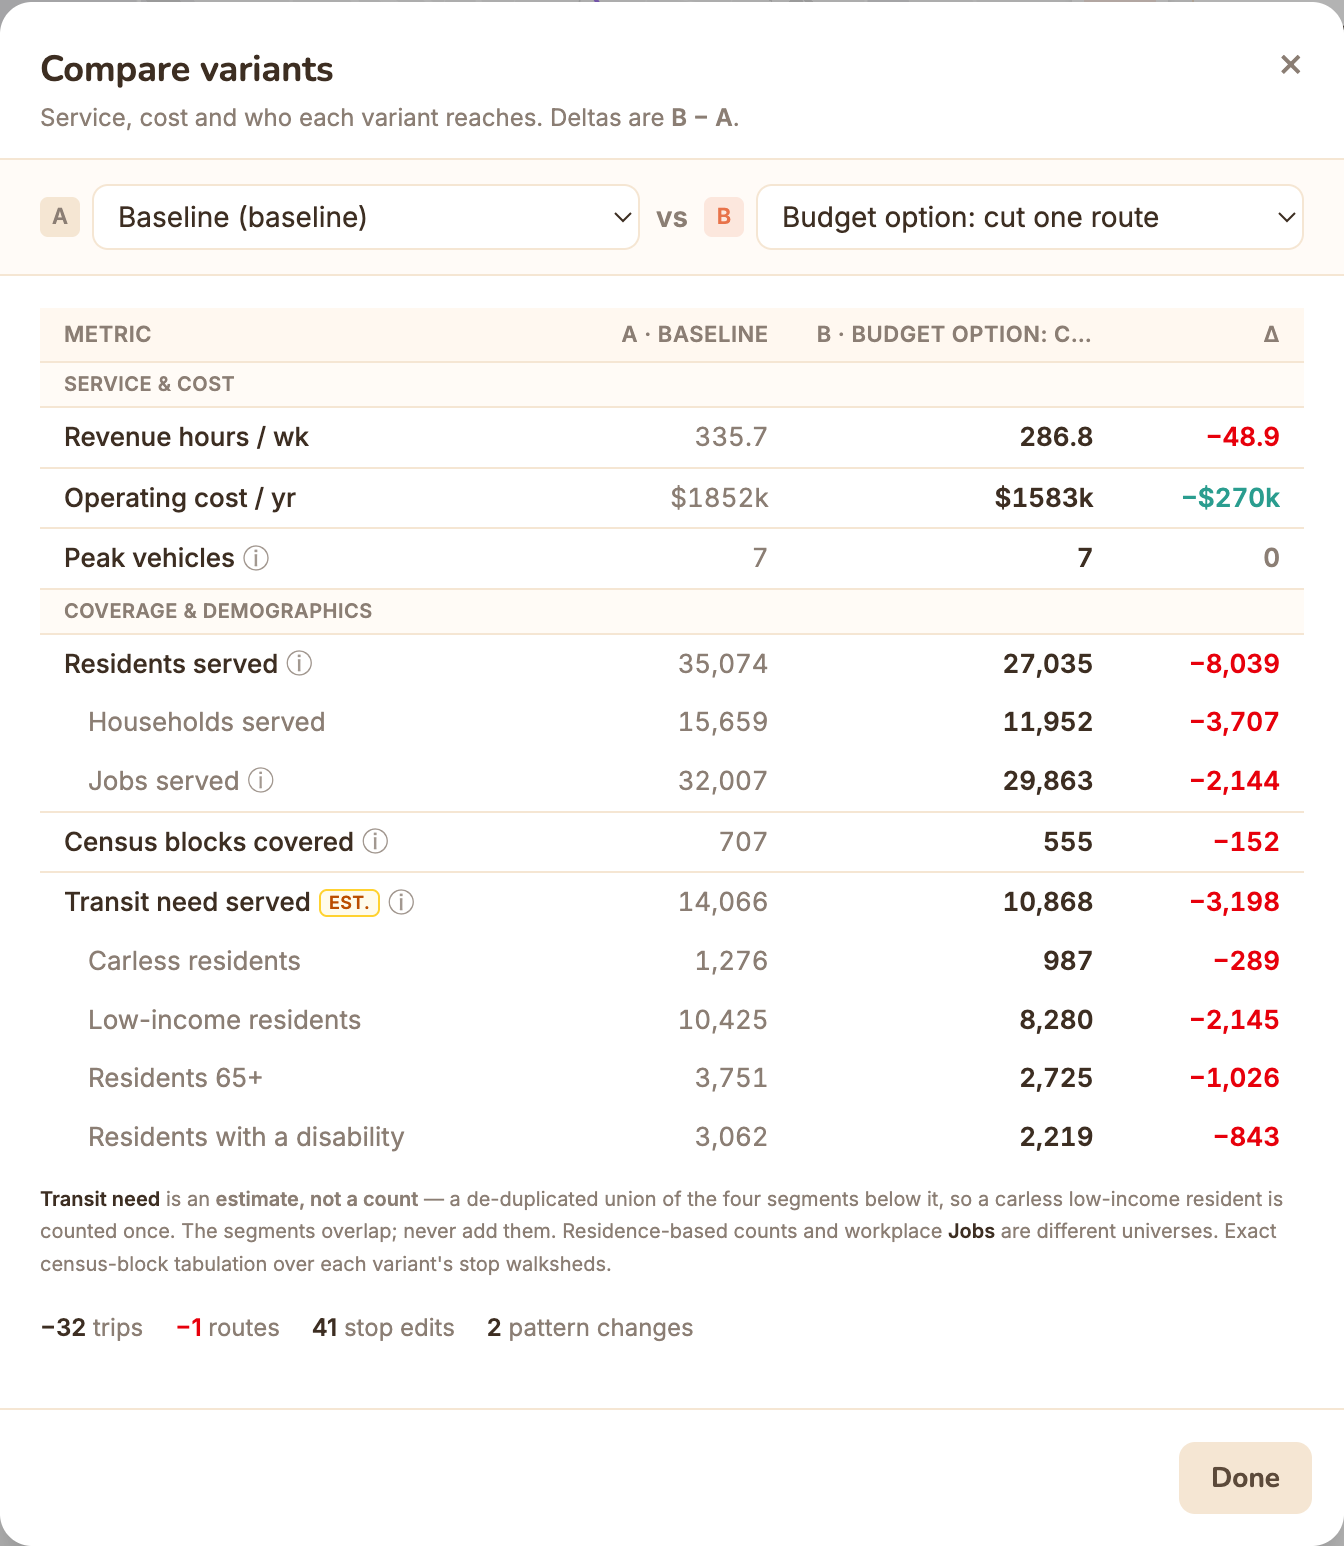Click the −48.9 revenue hours delta

[x=1243, y=437]
